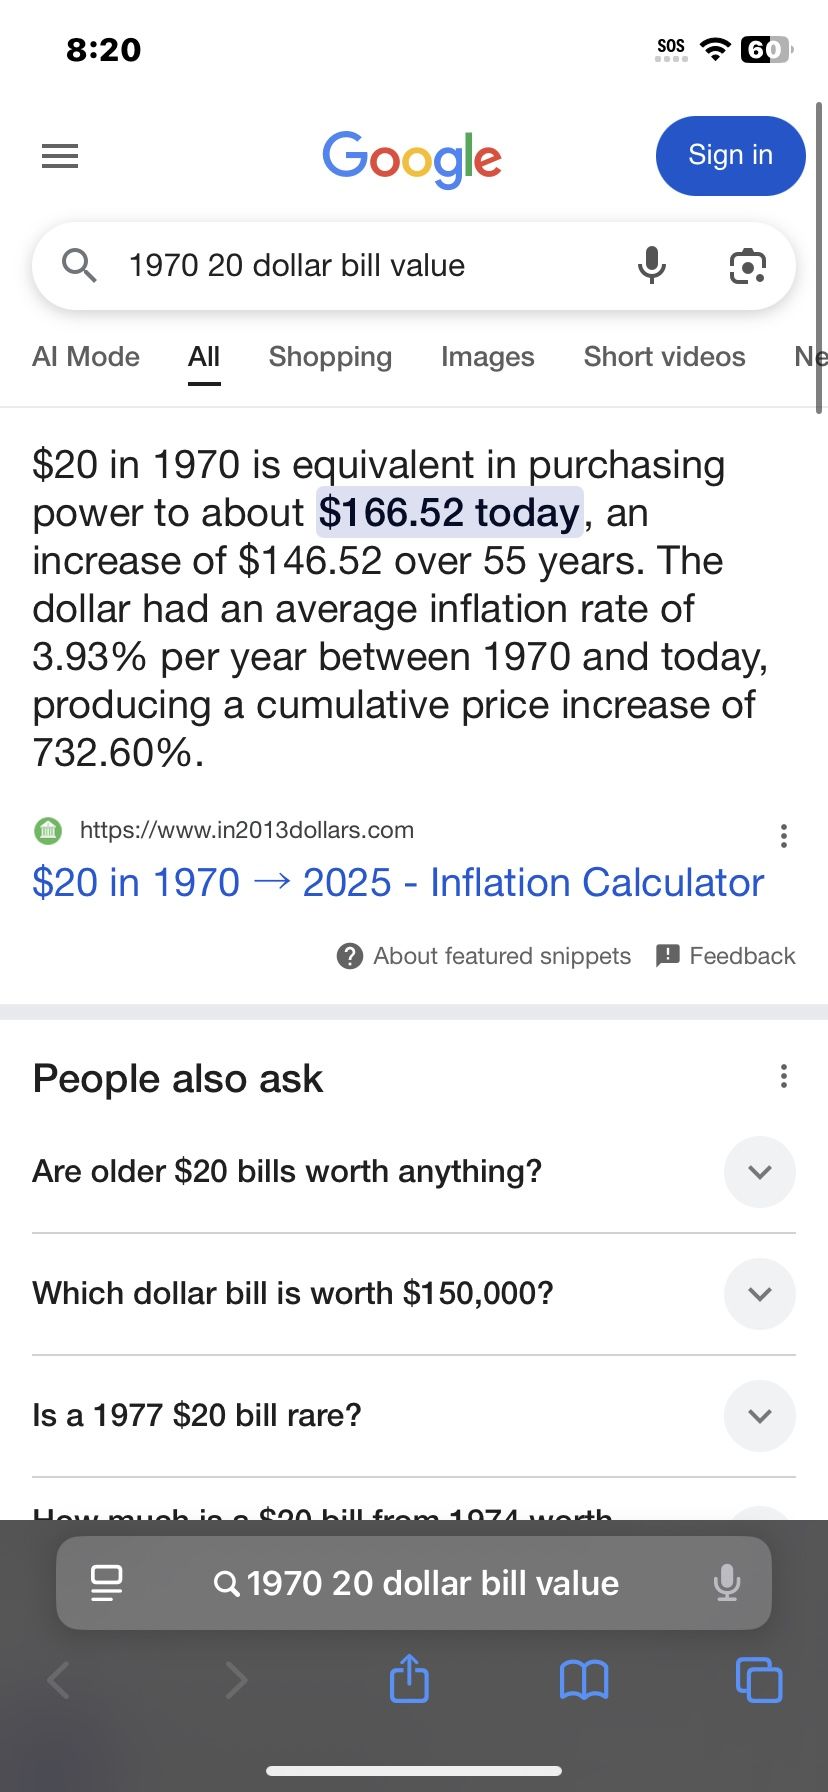Viewport: 828px width, 1792px height.
Task: Open the Inflation Calculator result link
Action: coord(398,883)
